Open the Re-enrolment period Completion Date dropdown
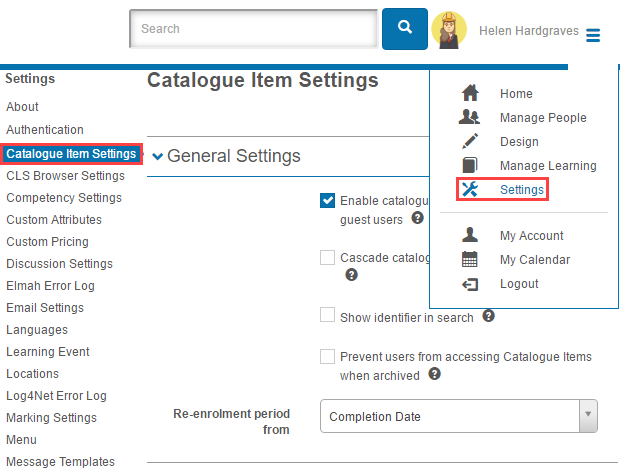The image size is (620, 473). click(x=458, y=416)
